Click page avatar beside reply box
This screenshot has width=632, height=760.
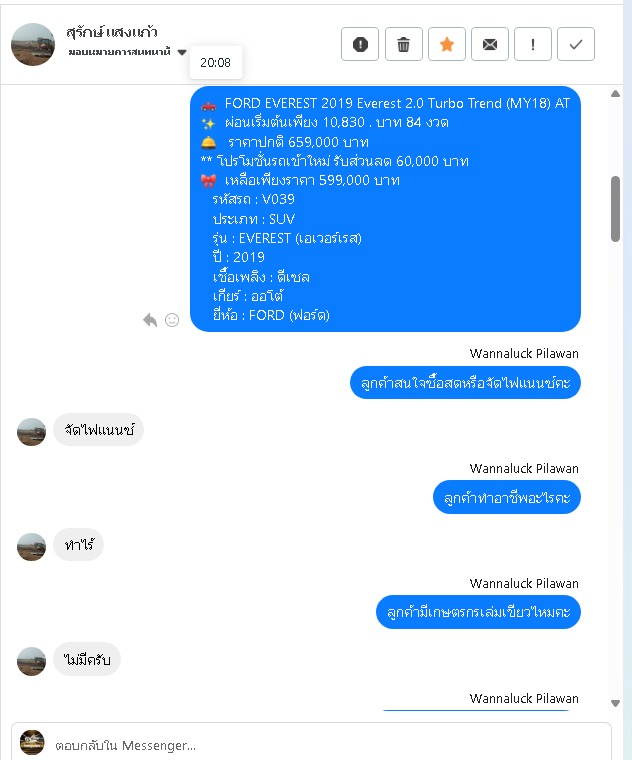(32, 743)
